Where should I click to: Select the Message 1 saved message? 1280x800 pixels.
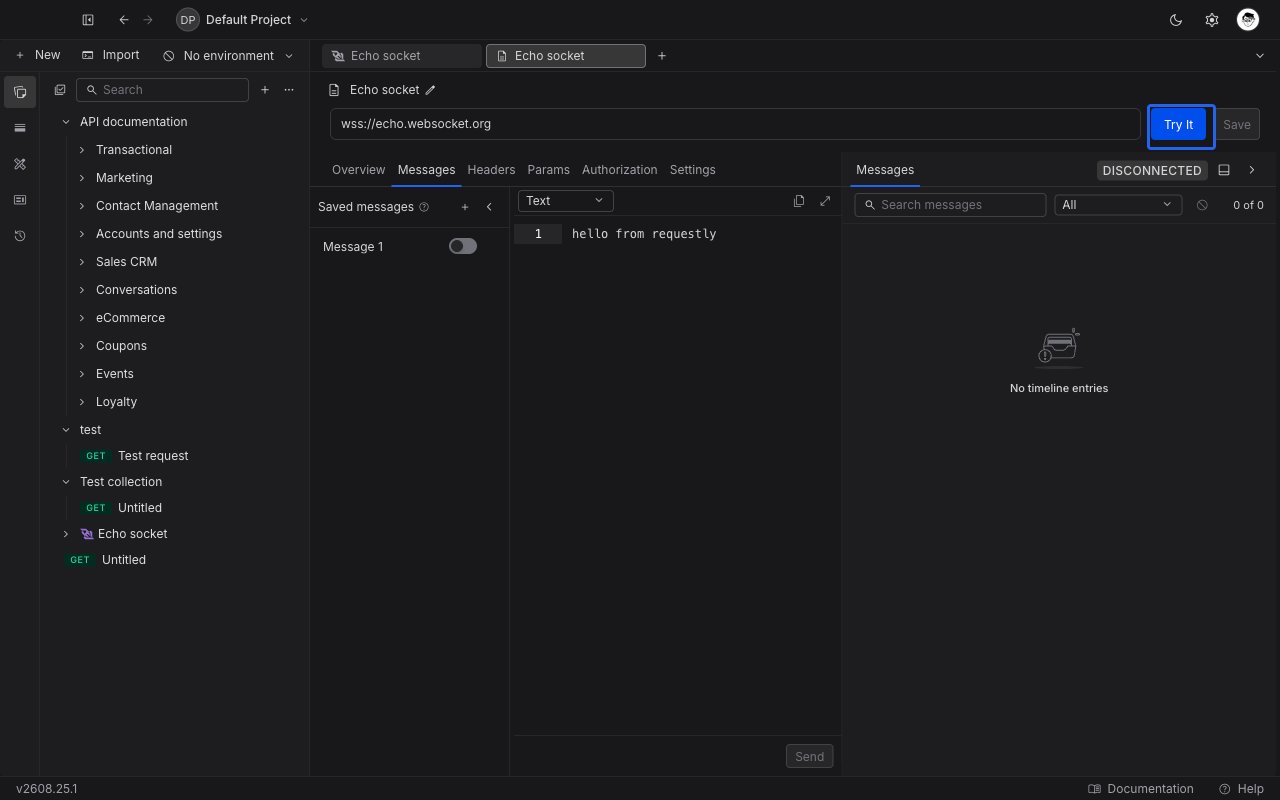(353, 247)
